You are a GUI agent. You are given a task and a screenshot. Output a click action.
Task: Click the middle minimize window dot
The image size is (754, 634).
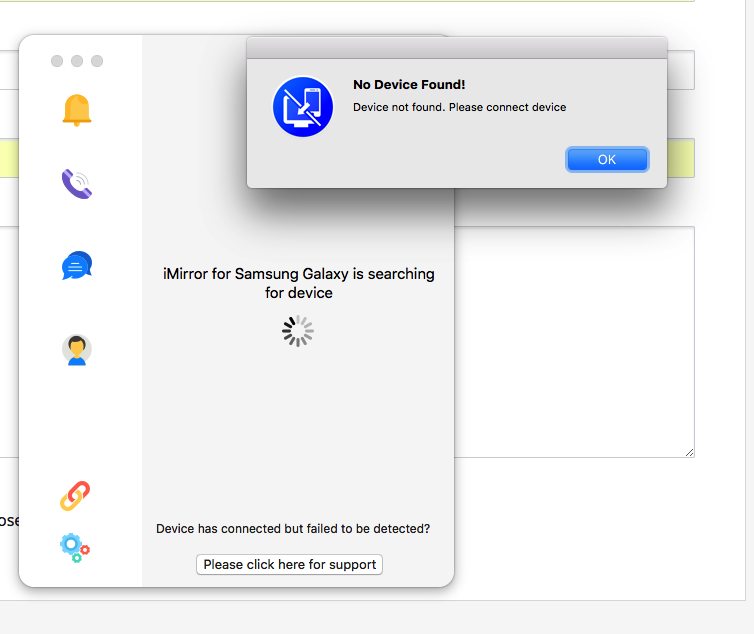click(77, 61)
